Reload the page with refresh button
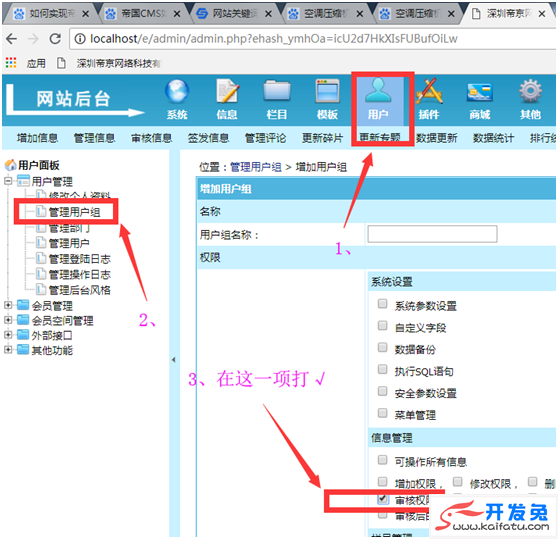The width and height of the screenshot is (558, 539). click(x=55, y=38)
